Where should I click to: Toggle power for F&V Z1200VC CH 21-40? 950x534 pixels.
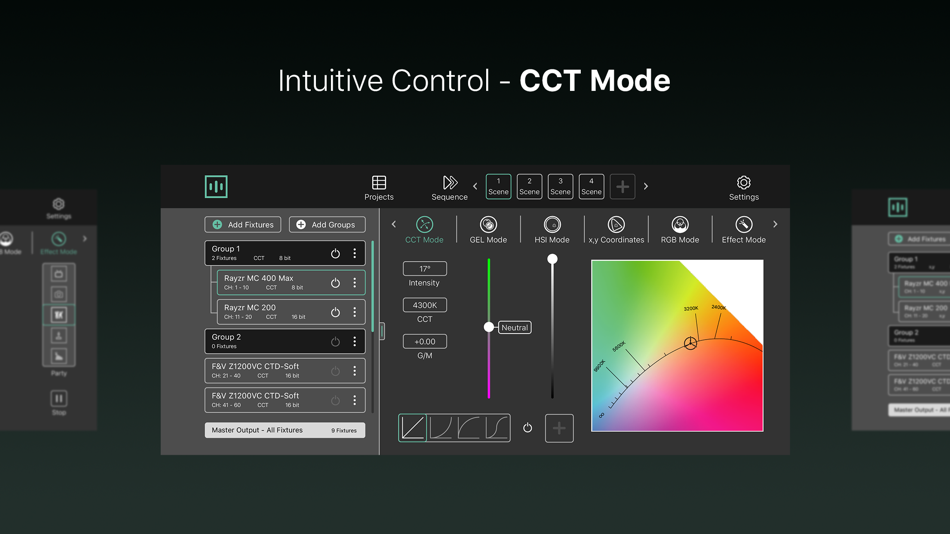pyautogui.click(x=335, y=370)
